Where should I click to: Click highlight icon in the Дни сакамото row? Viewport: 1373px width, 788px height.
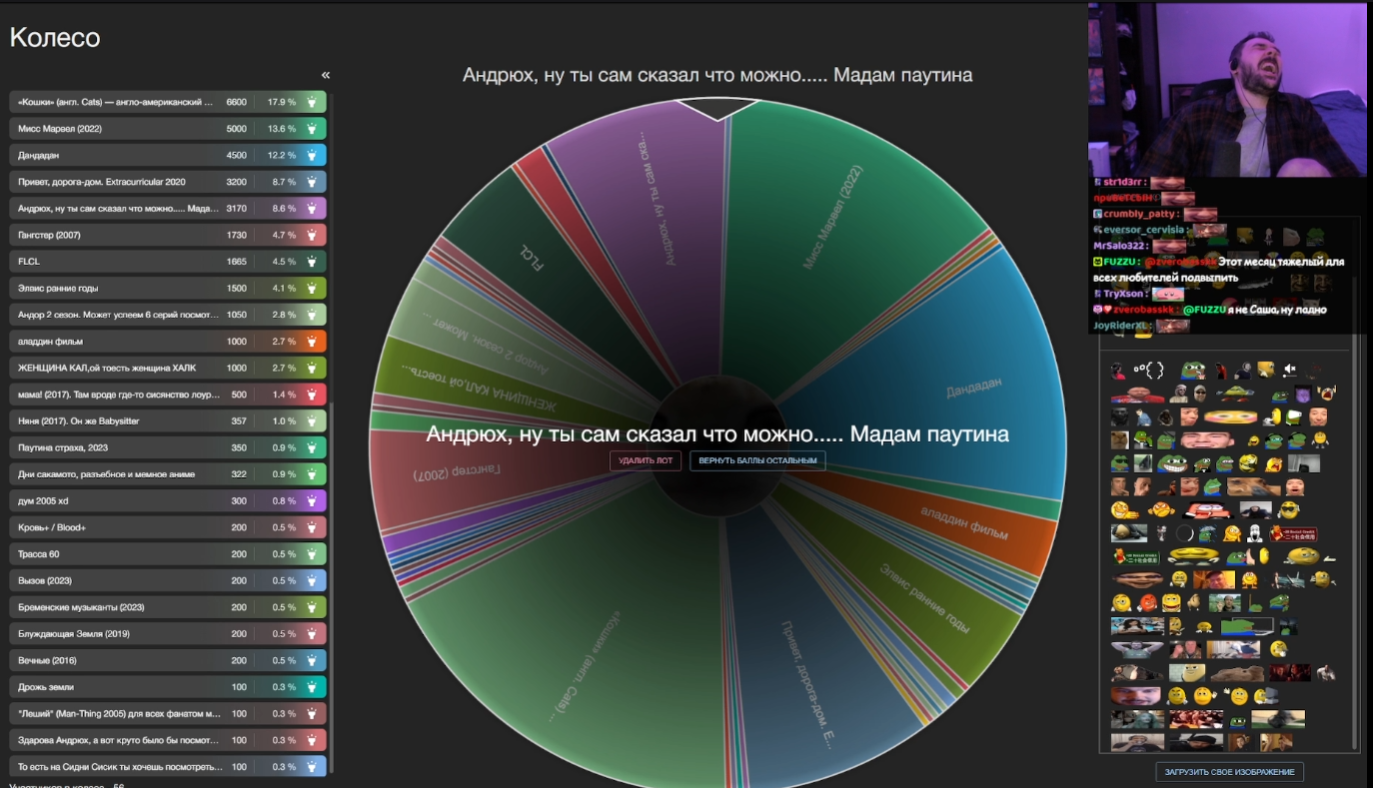click(x=312, y=474)
